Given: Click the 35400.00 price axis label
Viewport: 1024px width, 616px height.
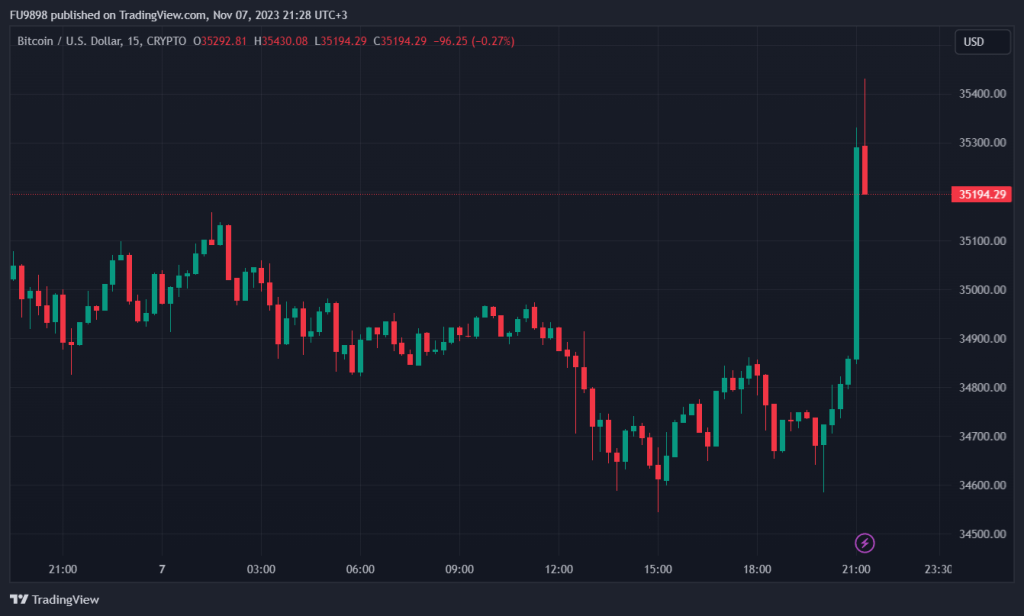Looking at the screenshot, I should [x=981, y=94].
